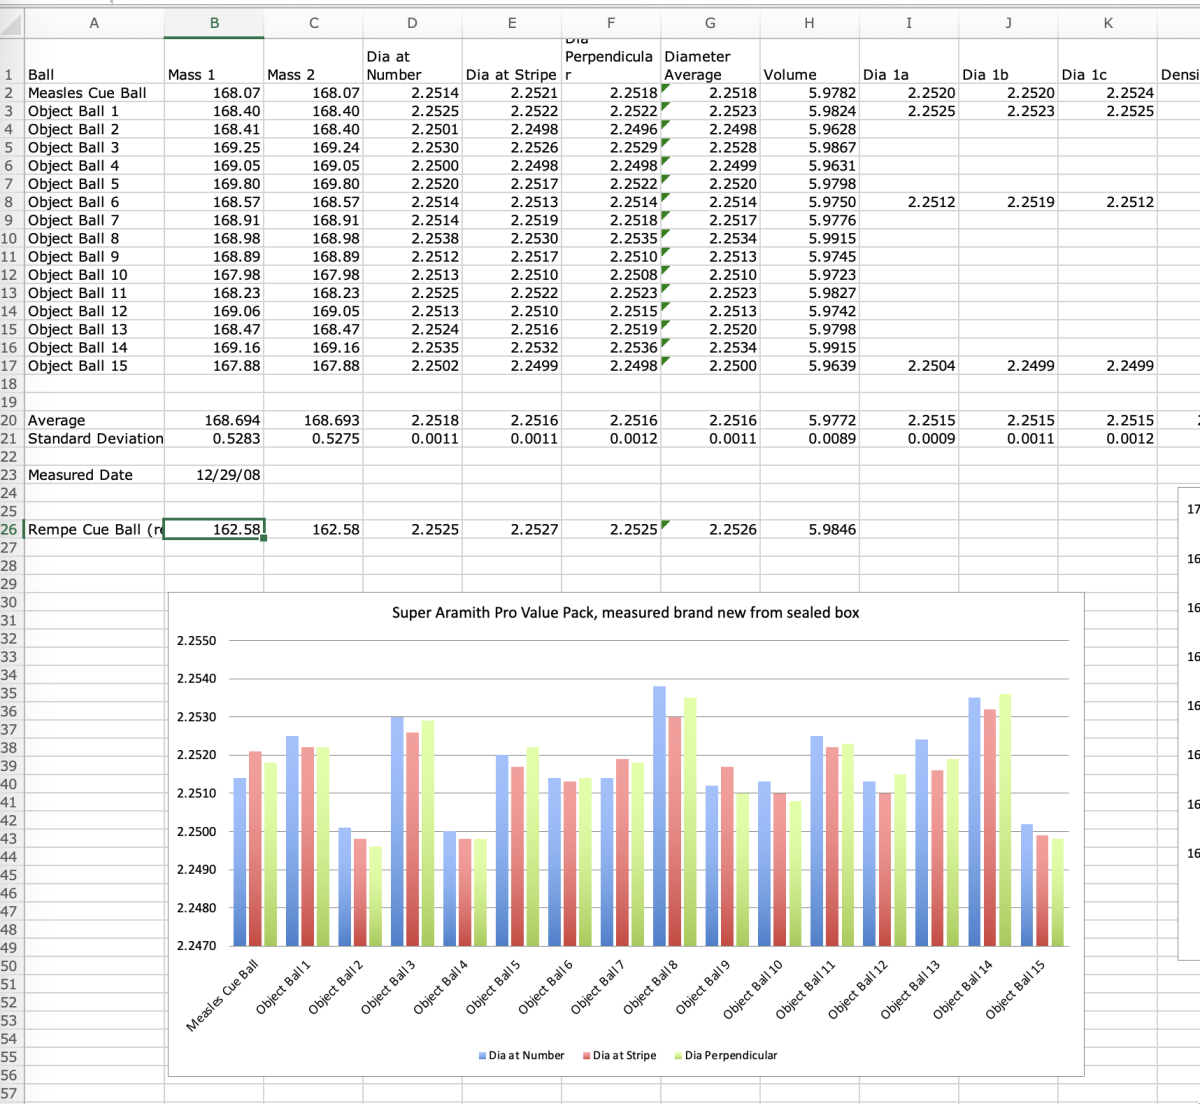Click the Object Ball 8 blue chart bar
This screenshot has height=1104, width=1200.
[x=659, y=815]
